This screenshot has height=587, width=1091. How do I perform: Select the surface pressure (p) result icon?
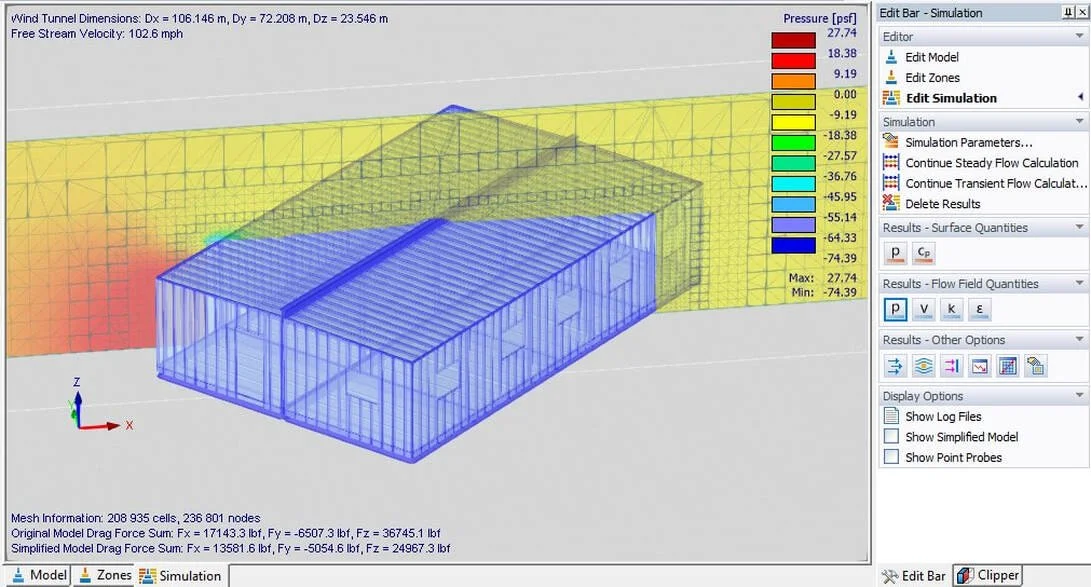pyautogui.click(x=896, y=253)
